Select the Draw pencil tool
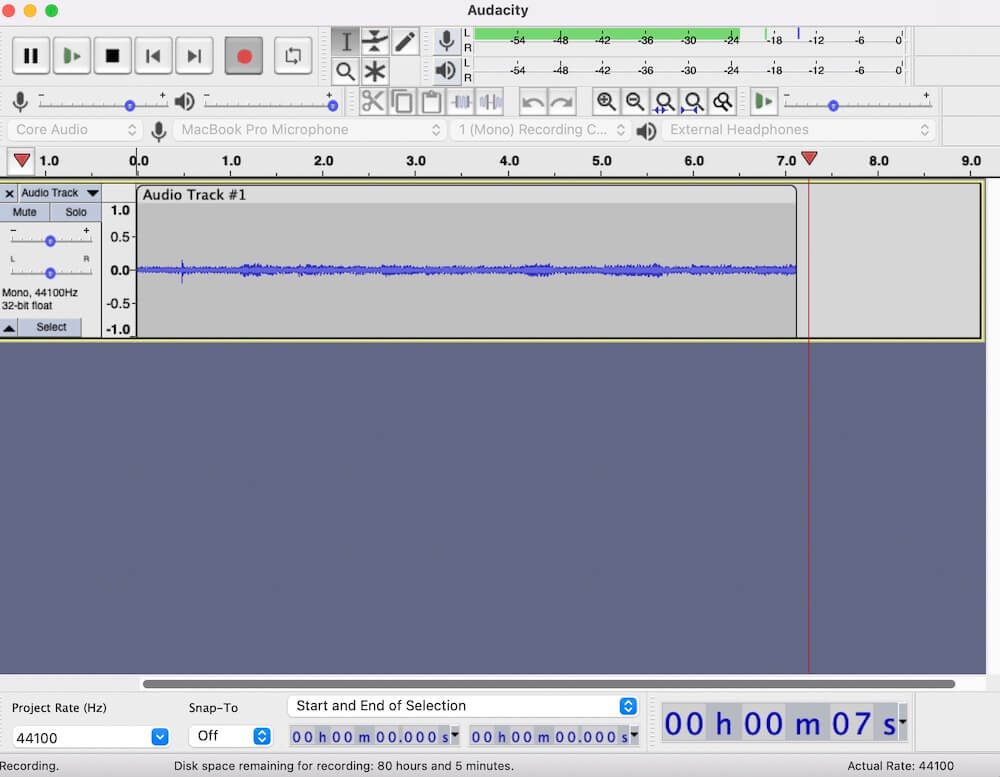The image size is (1000, 777). coord(404,41)
